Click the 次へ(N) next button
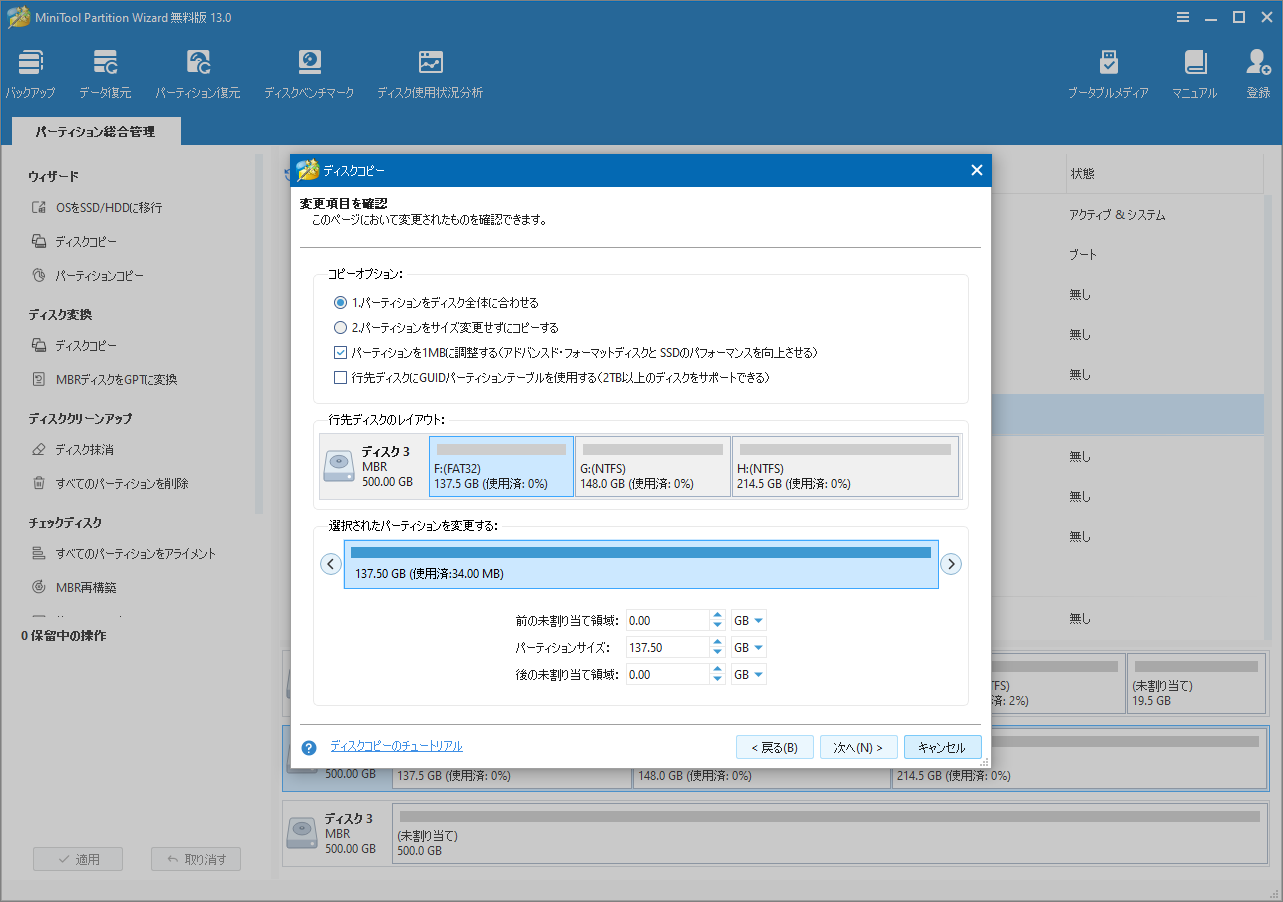1283x902 pixels. 858,747
